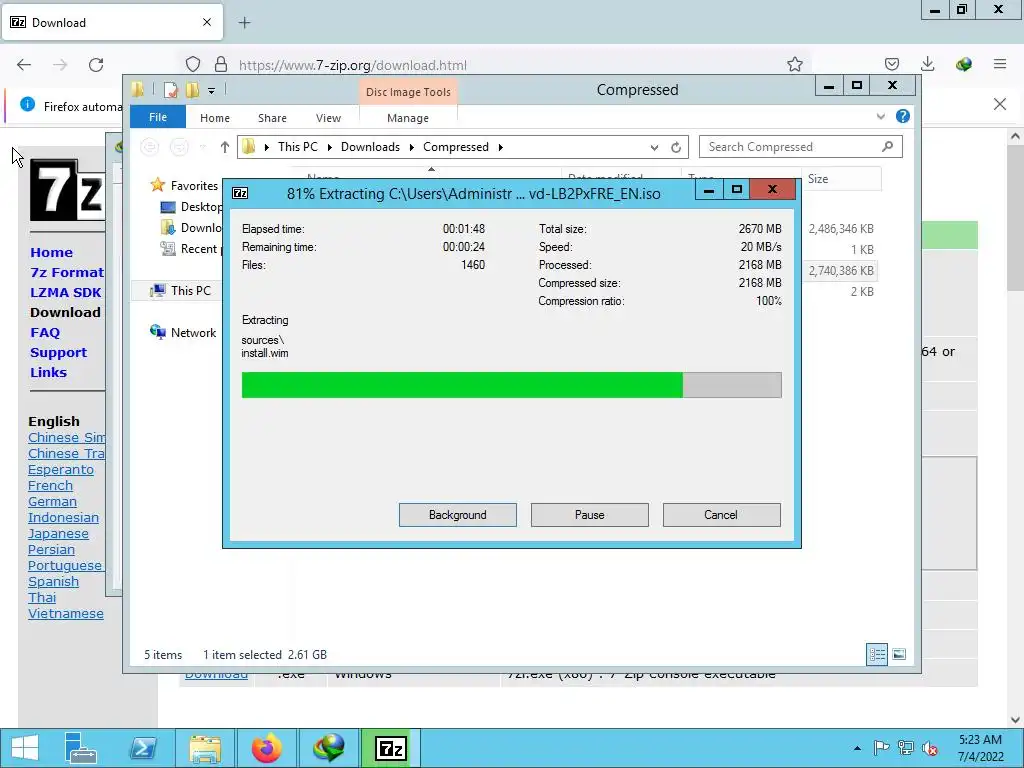Show hidden system tray icons

click(x=857, y=748)
